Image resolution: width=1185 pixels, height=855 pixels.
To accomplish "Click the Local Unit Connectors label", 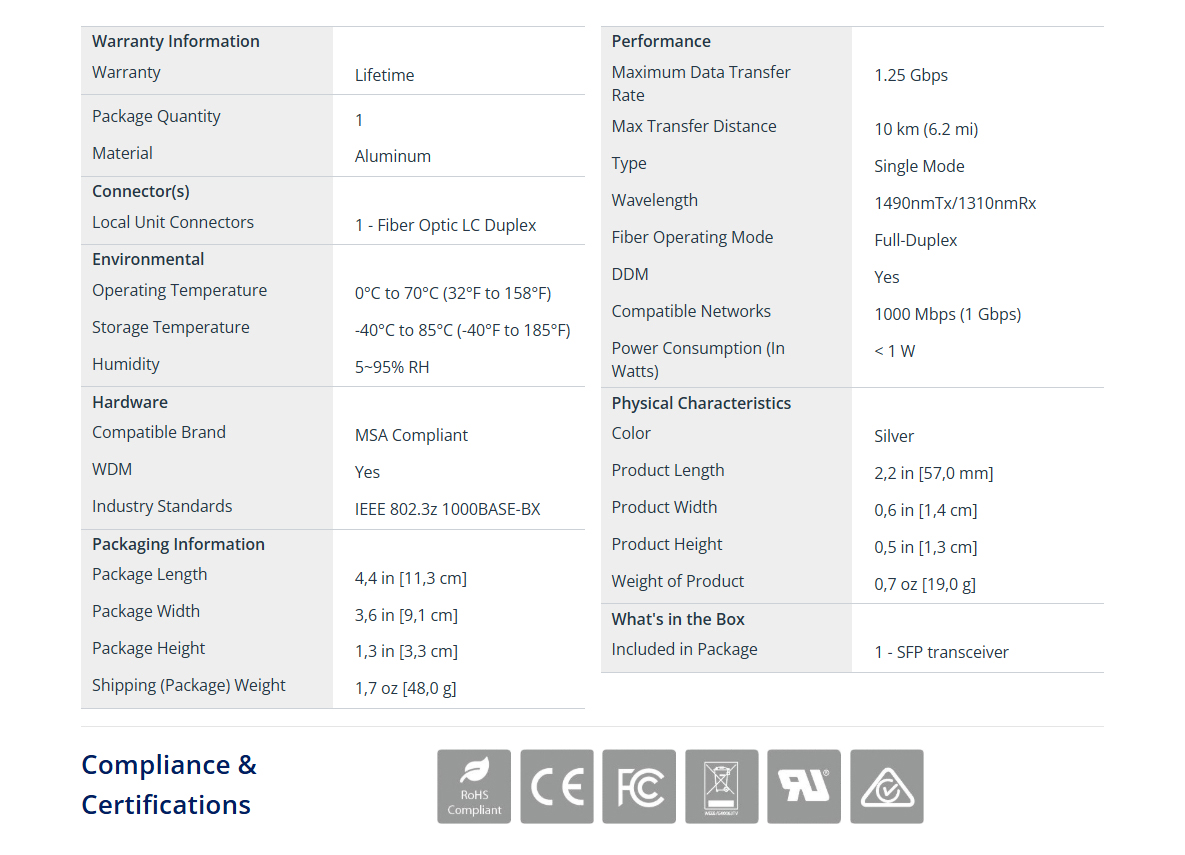I will click(173, 222).
